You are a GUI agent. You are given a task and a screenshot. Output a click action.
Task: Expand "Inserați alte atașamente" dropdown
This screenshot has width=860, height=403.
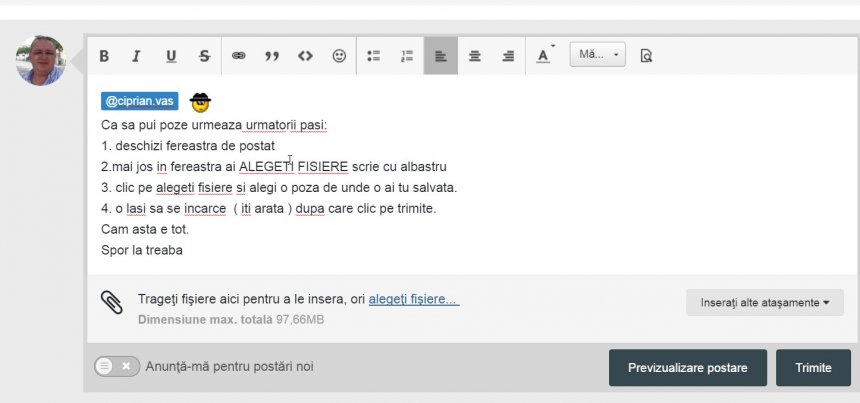pos(764,302)
